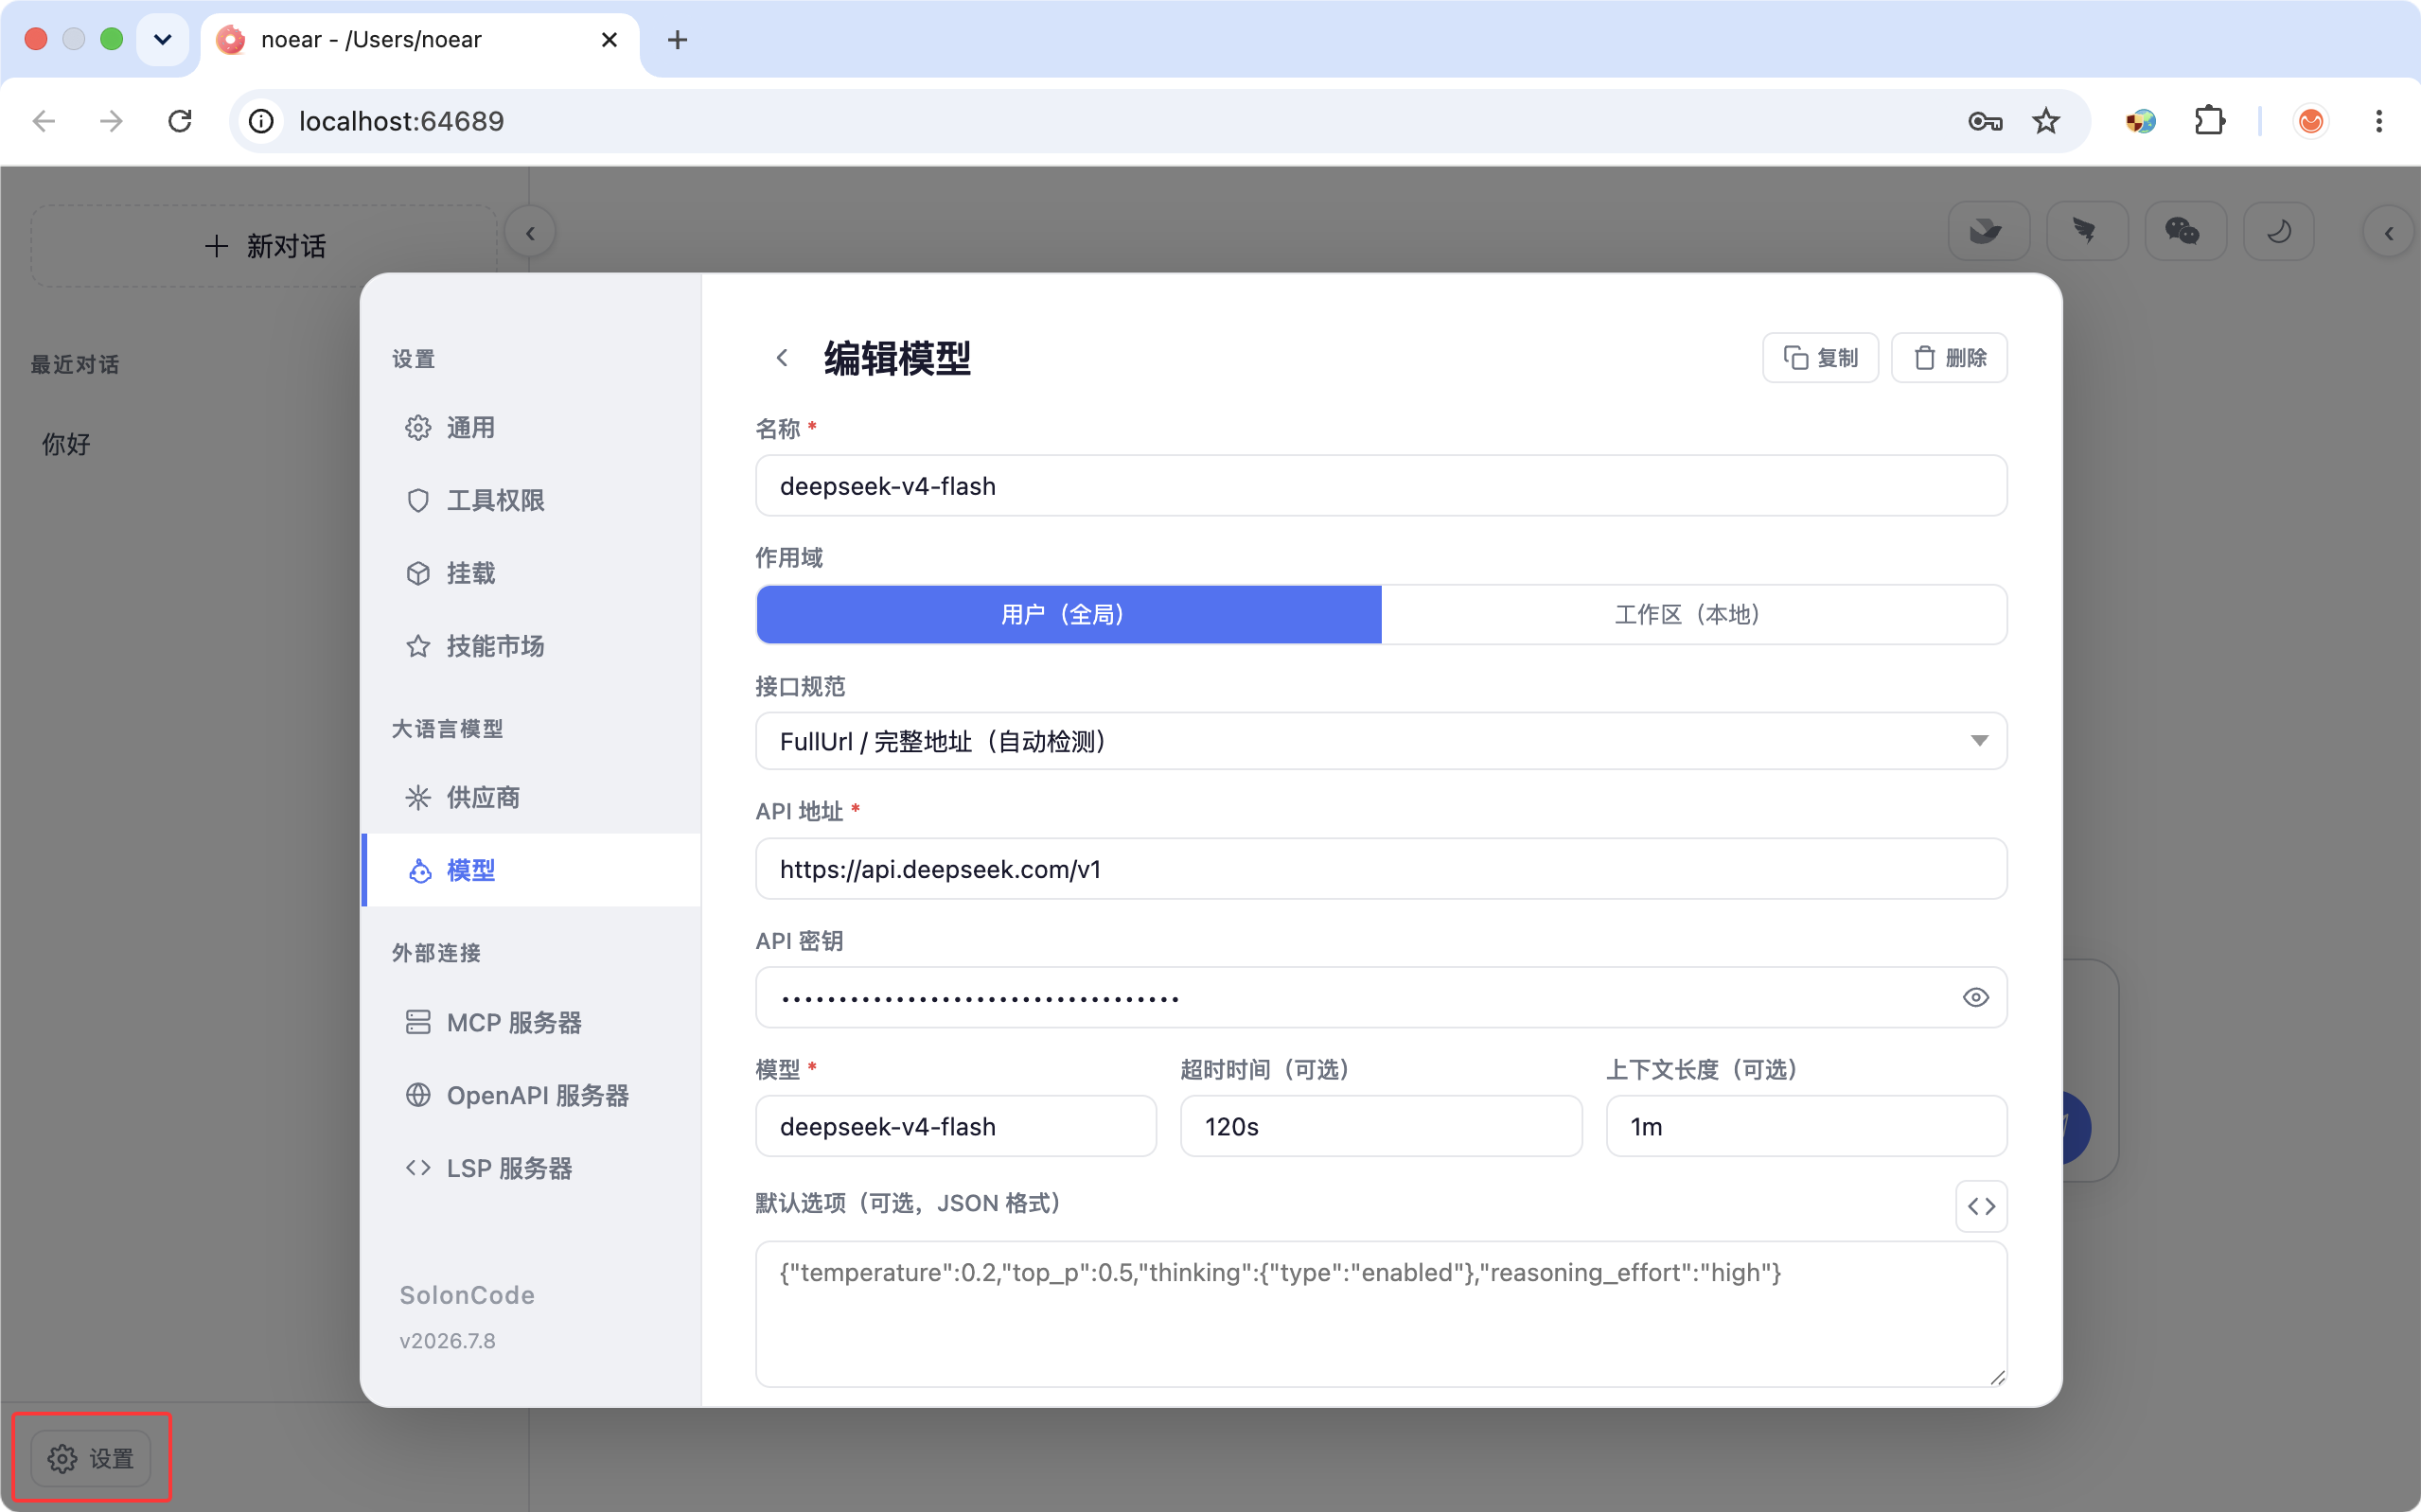The image size is (2421, 1512).
Task: Open the password manager key icon
Action: (x=1984, y=121)
